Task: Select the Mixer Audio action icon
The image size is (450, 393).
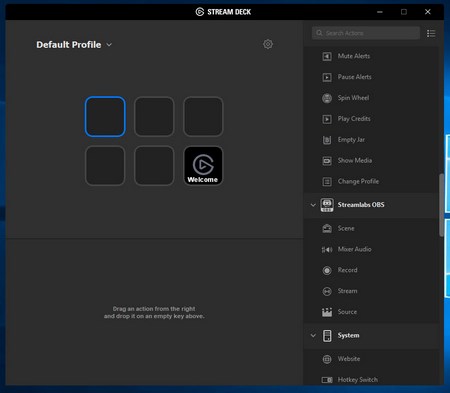Action: (327, 249)
